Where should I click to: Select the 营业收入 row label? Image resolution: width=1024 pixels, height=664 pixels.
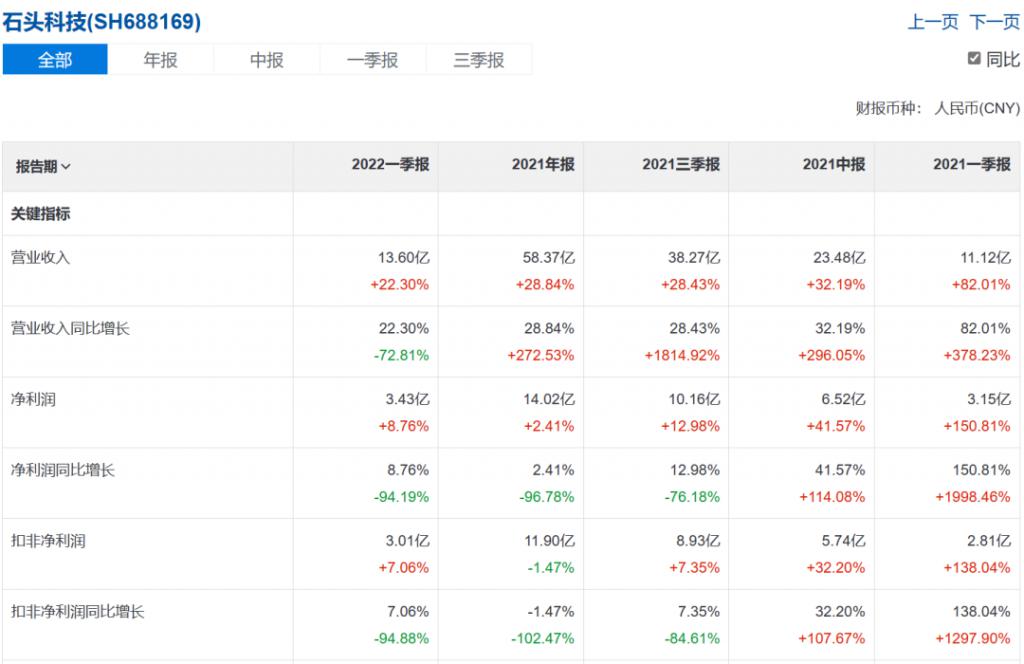[40, 257]
